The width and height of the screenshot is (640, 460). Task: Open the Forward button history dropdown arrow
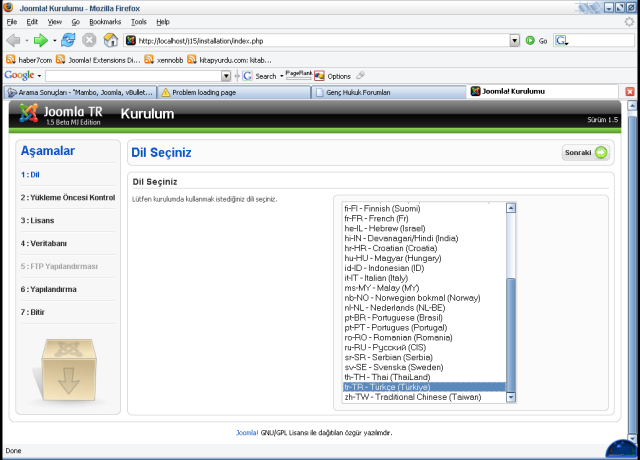pos(54,40)
